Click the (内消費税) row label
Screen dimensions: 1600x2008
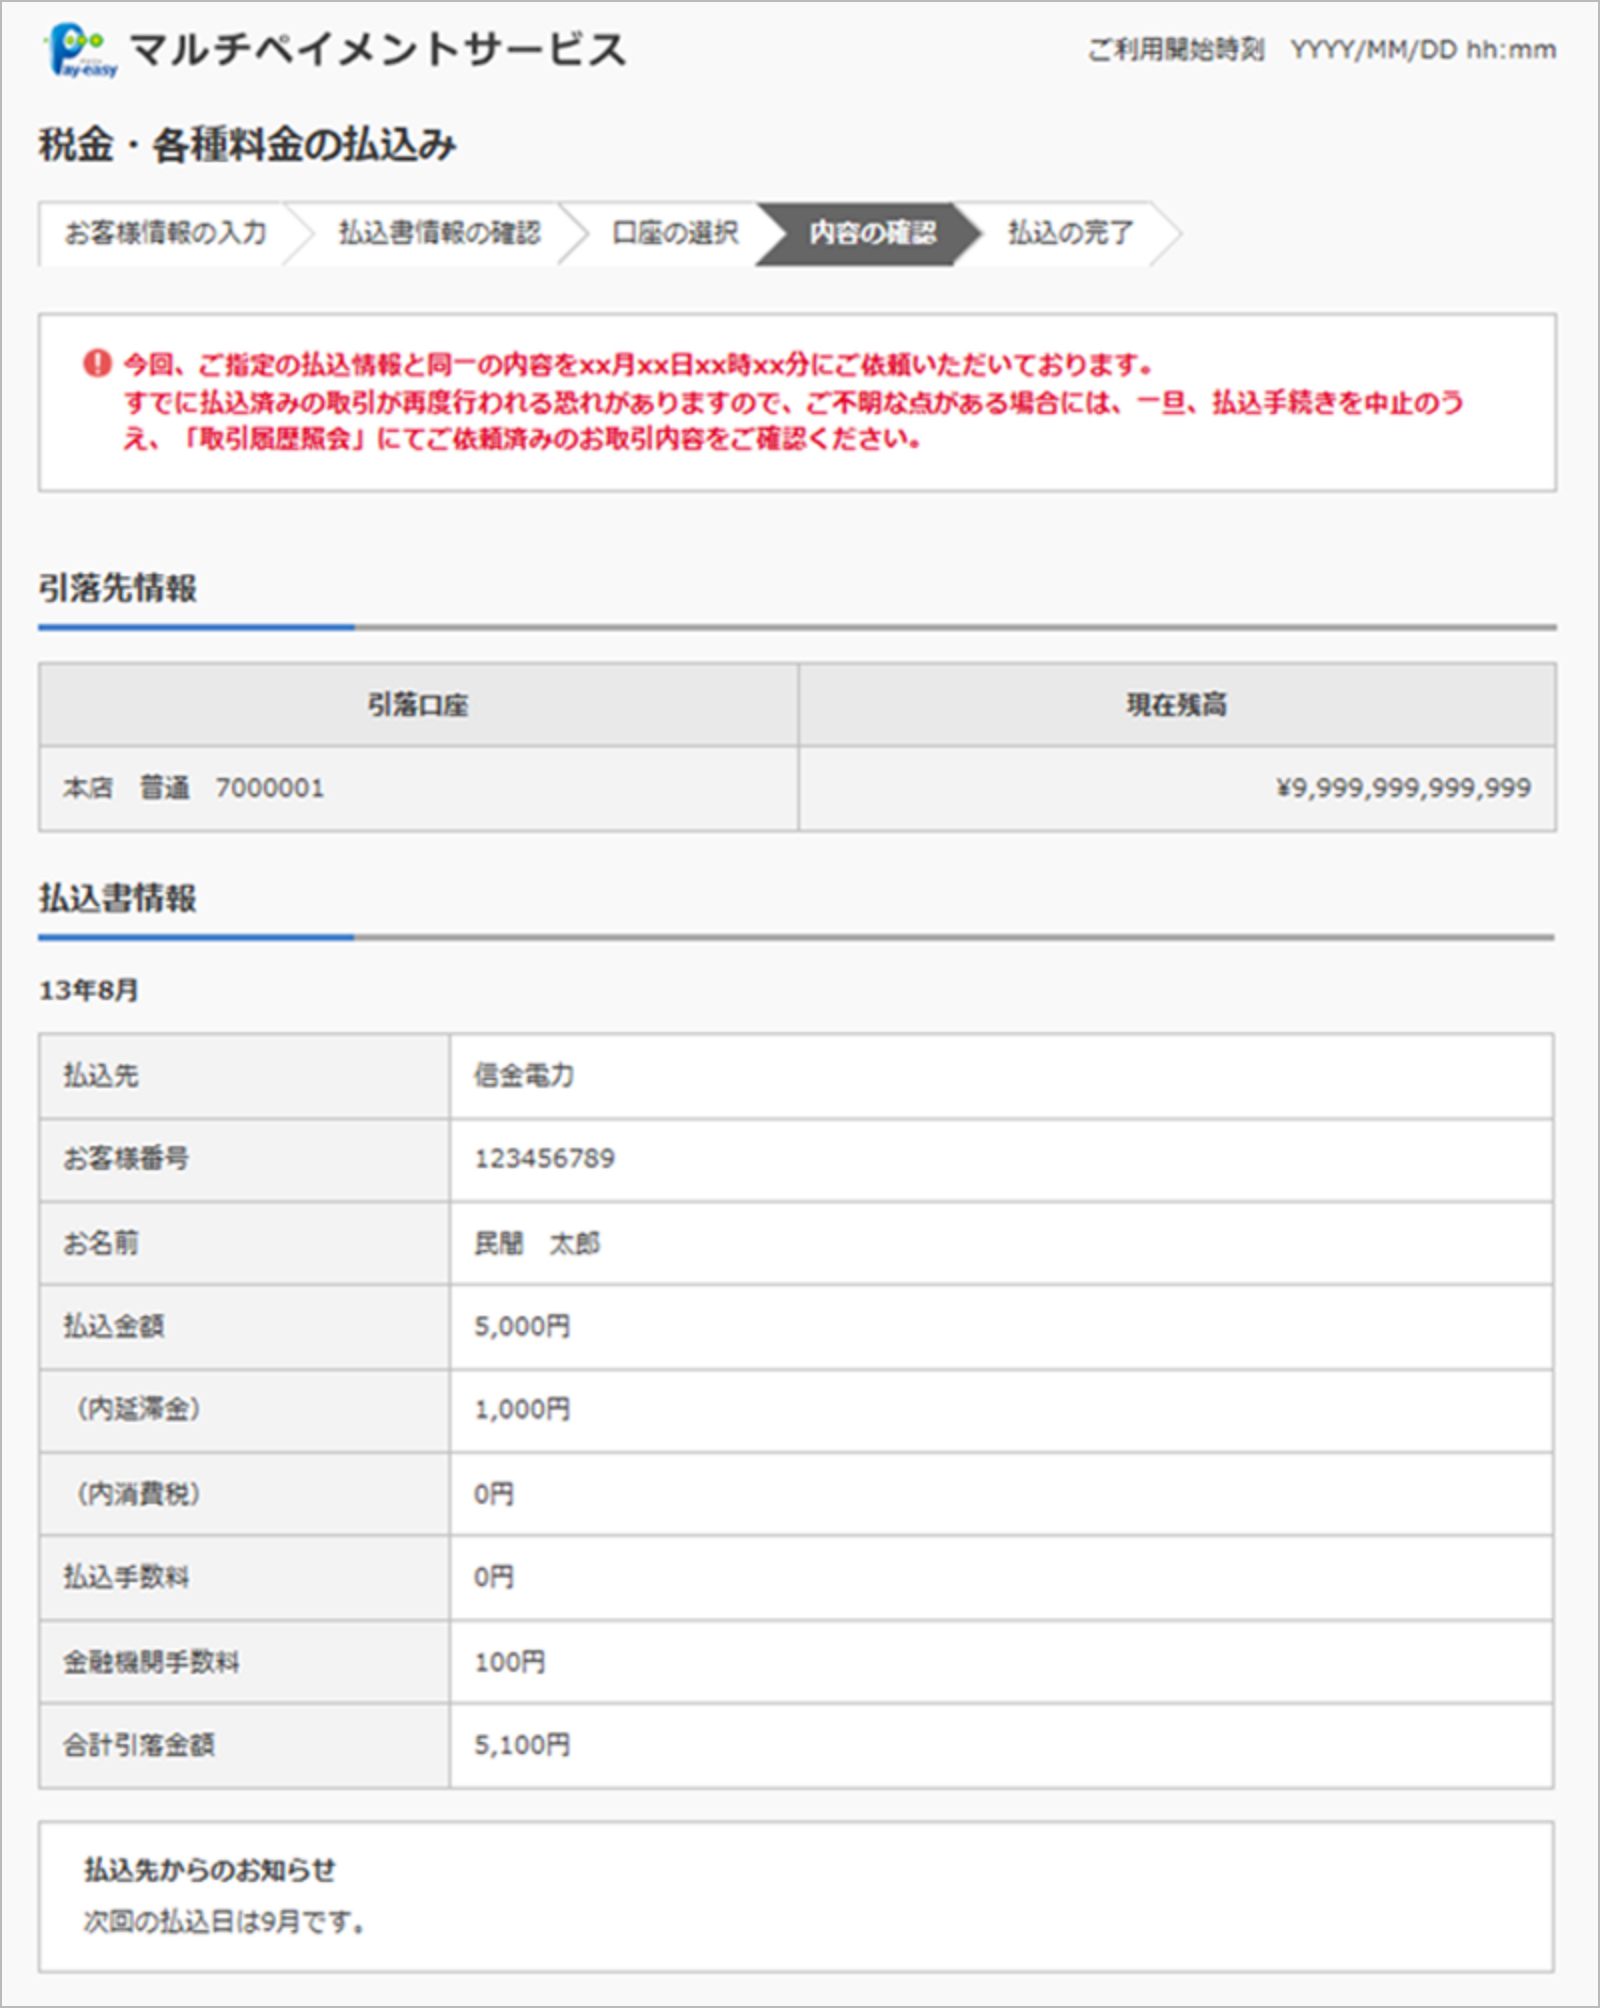pos(139,1493)
